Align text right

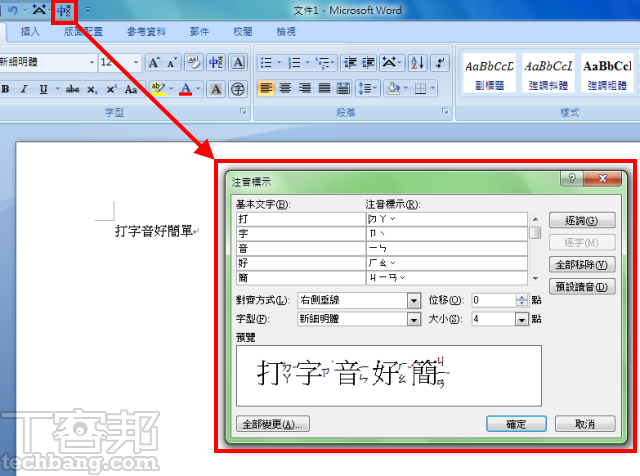[x=304, y=88]
